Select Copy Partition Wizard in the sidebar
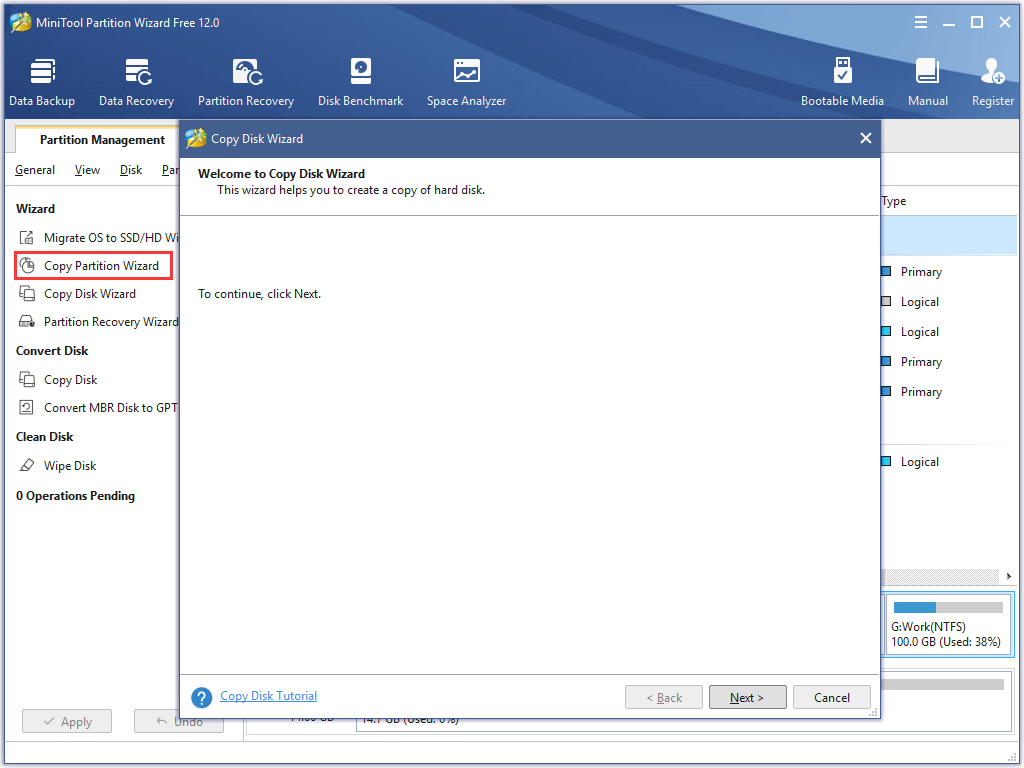This screenshot has height=768, width=1024. 101,266
